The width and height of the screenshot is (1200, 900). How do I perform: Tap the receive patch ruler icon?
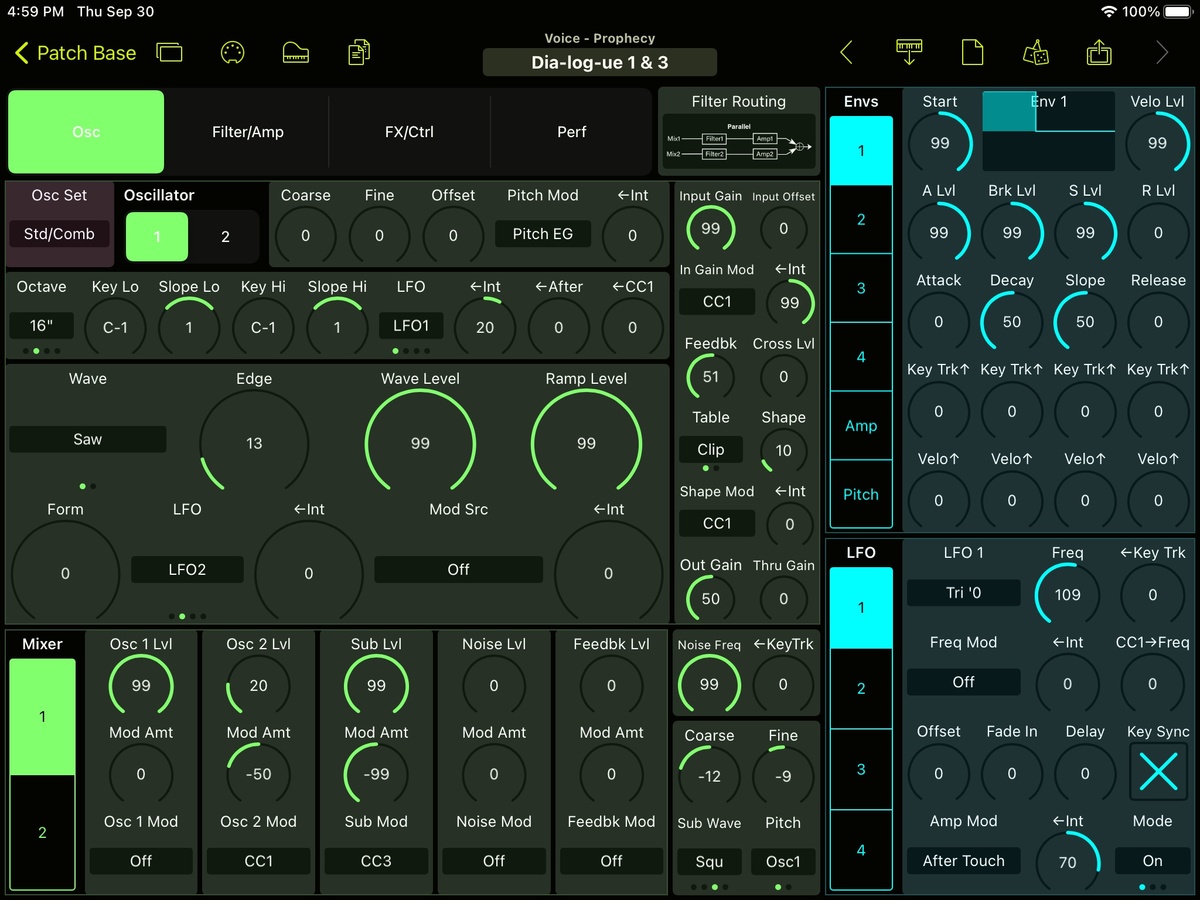tap(908, 52)
